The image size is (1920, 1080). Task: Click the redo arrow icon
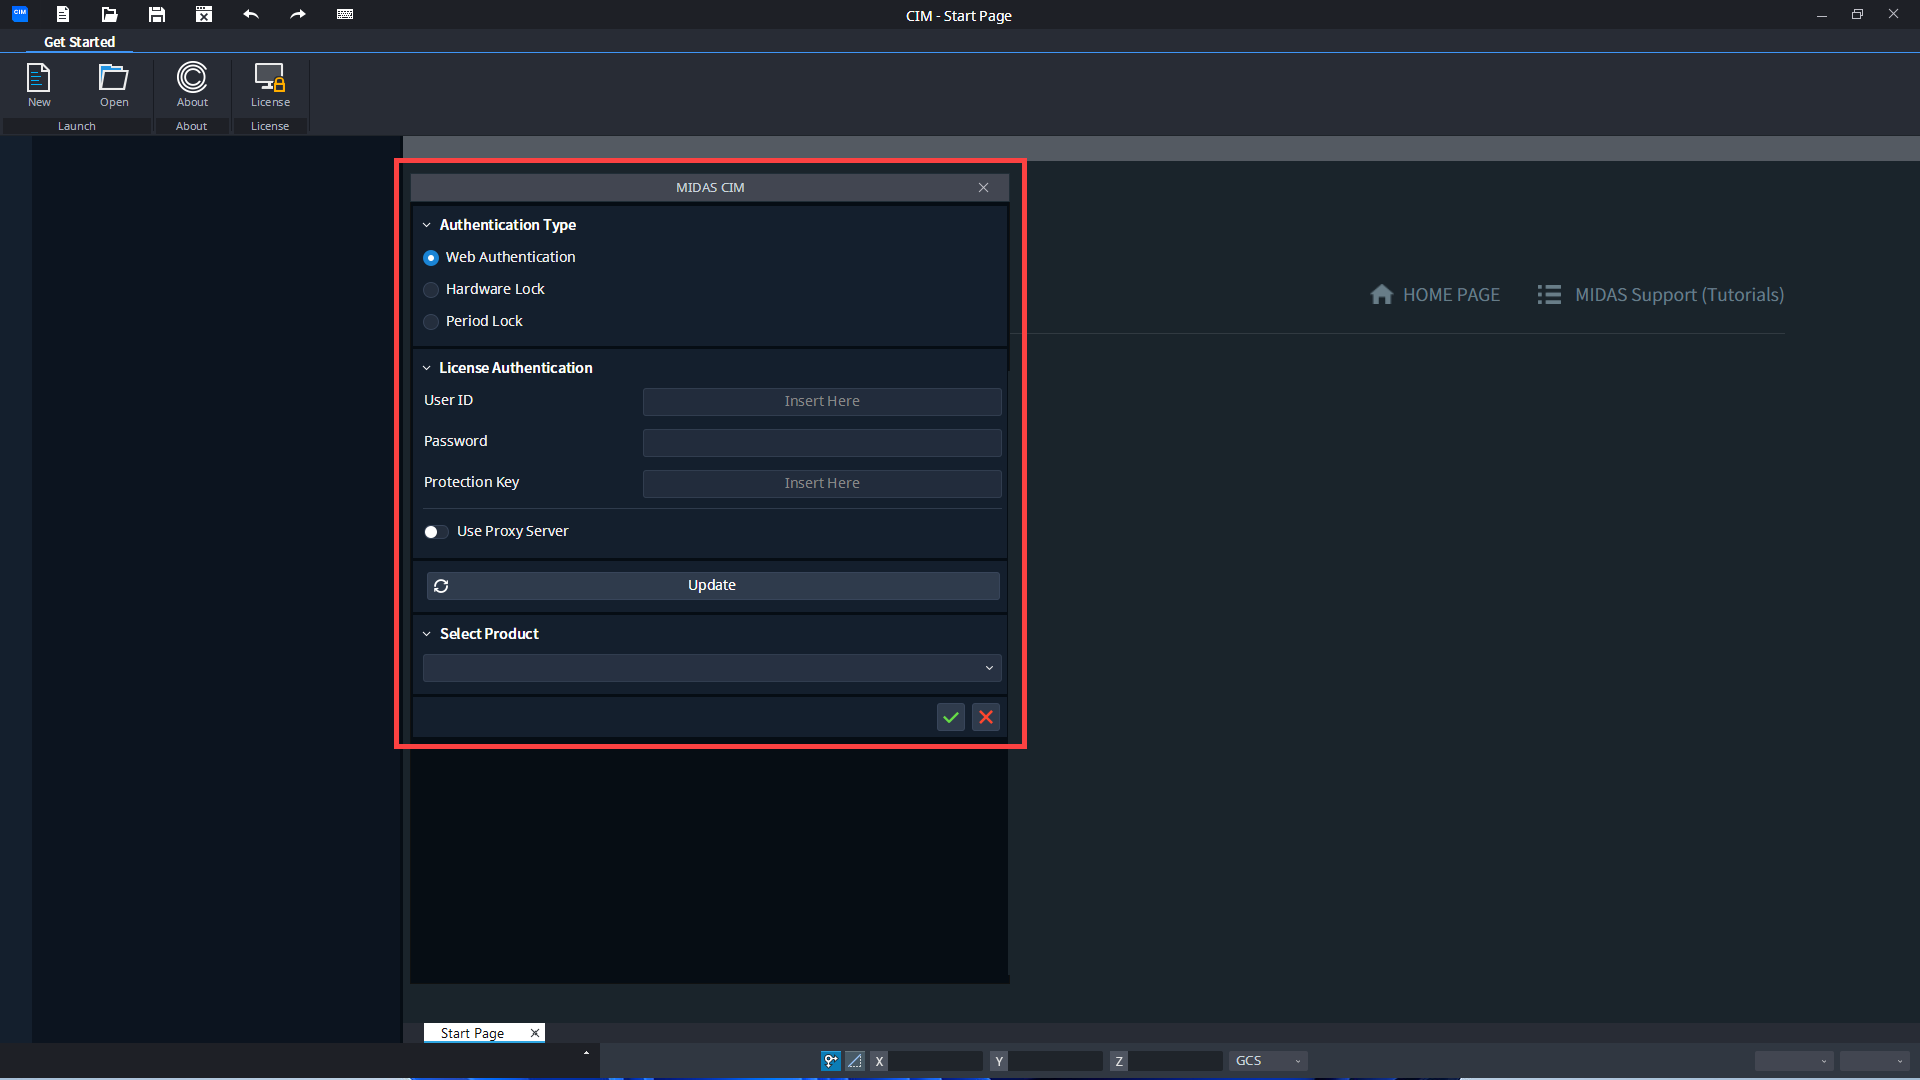[298, 14]
